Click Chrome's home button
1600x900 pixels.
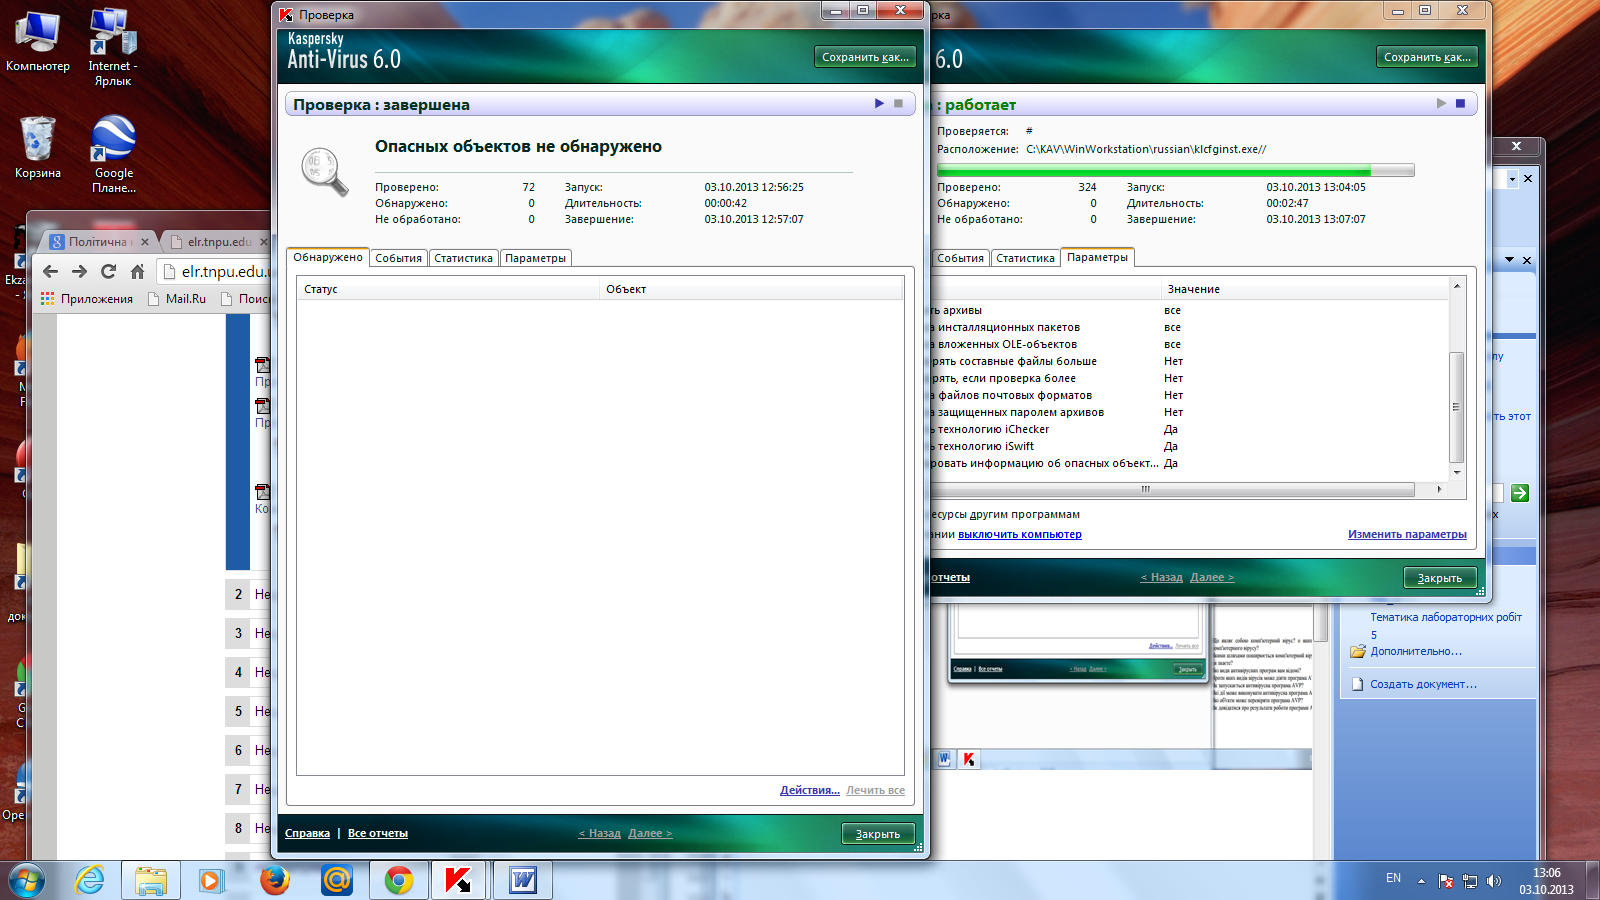[x=138, y=271]
